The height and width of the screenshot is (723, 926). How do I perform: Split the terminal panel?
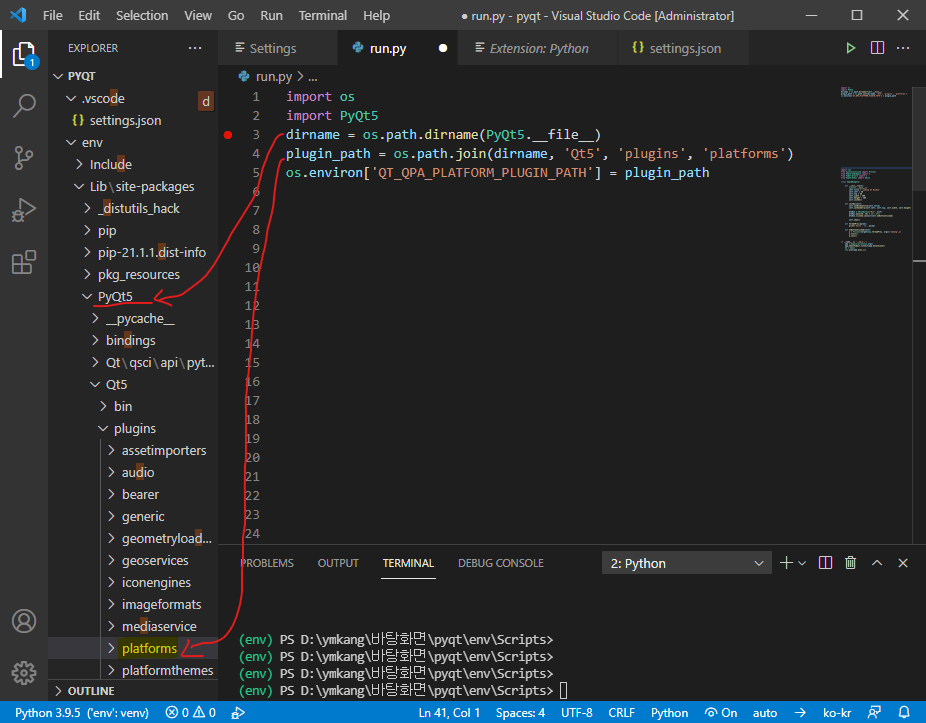coord(826,563)
